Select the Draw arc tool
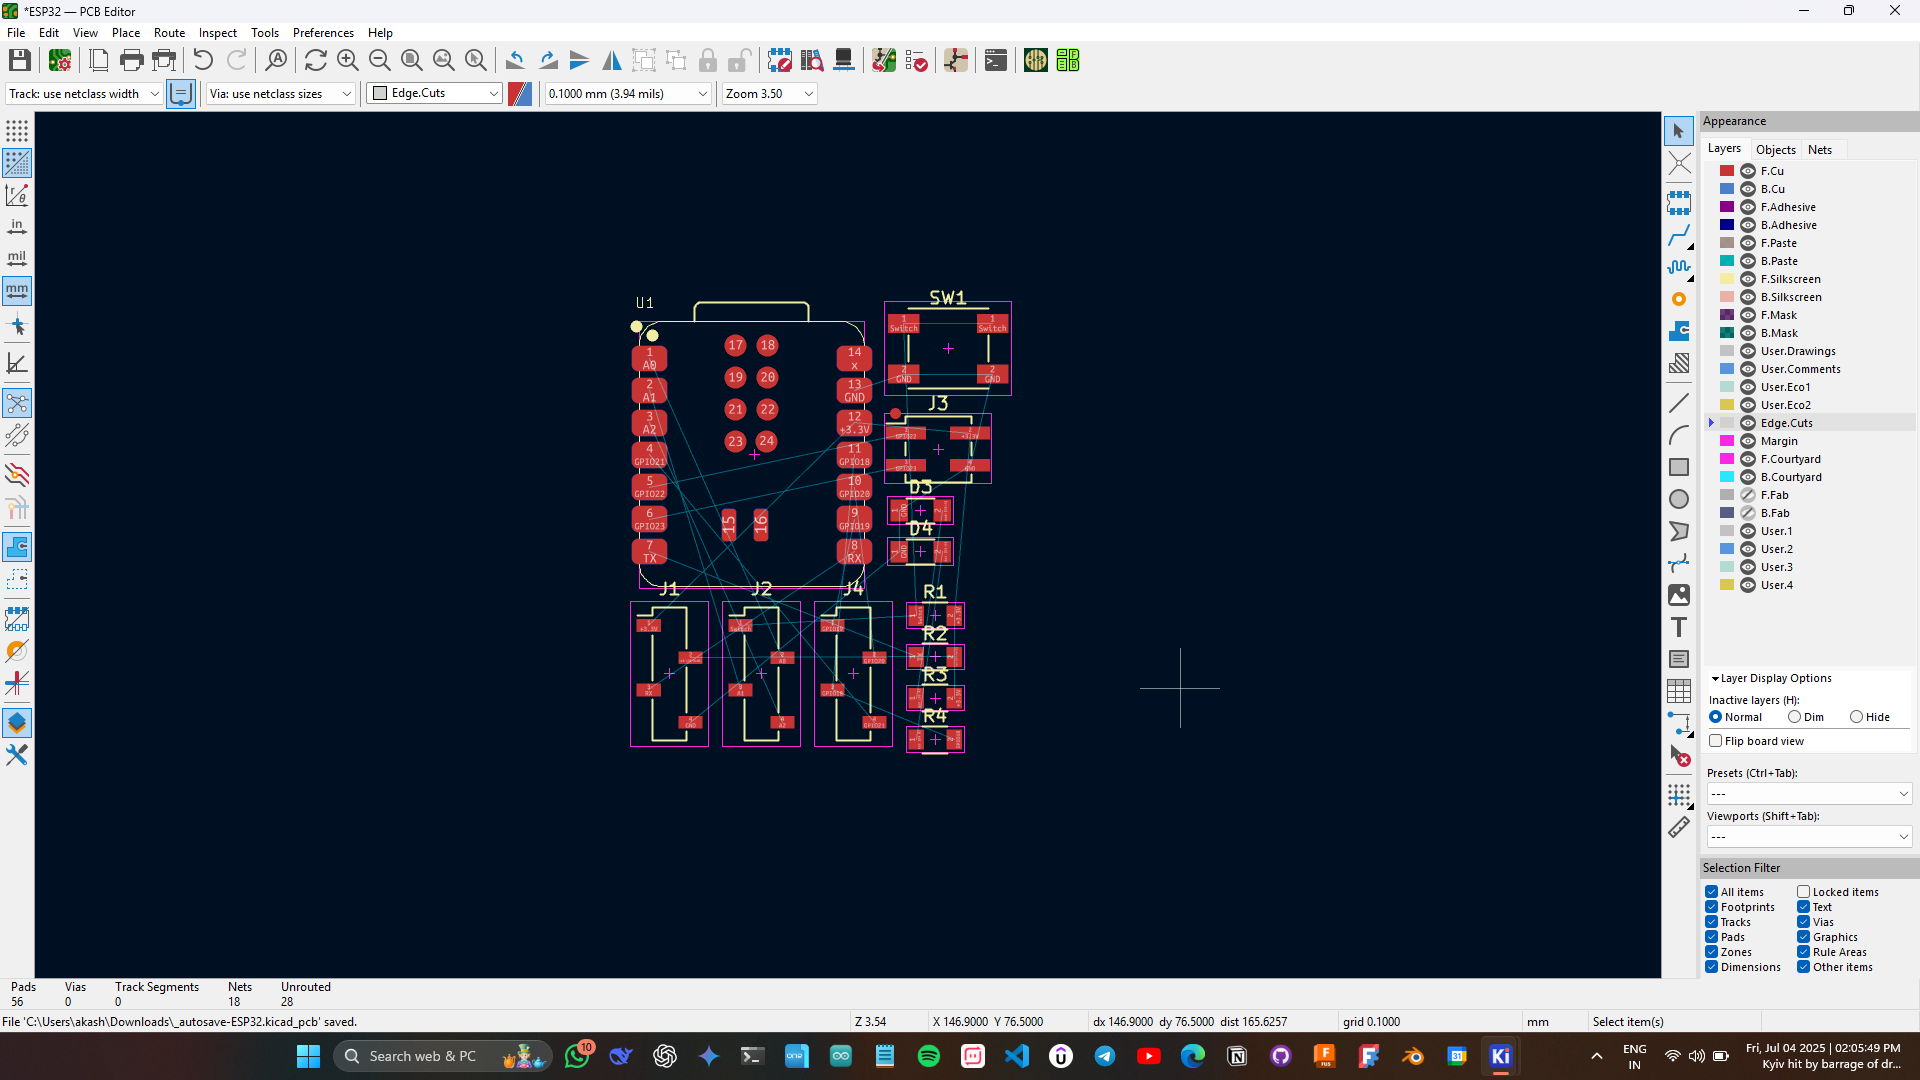The height and width of the screenshot is (1080, 1920). [x=1679, y=436]
